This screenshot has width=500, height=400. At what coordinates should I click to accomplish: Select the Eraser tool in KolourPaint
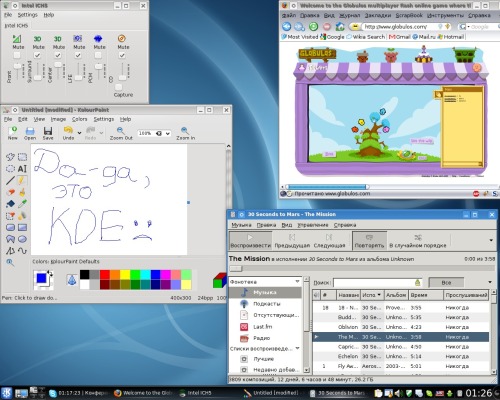[x=10, y=192]
